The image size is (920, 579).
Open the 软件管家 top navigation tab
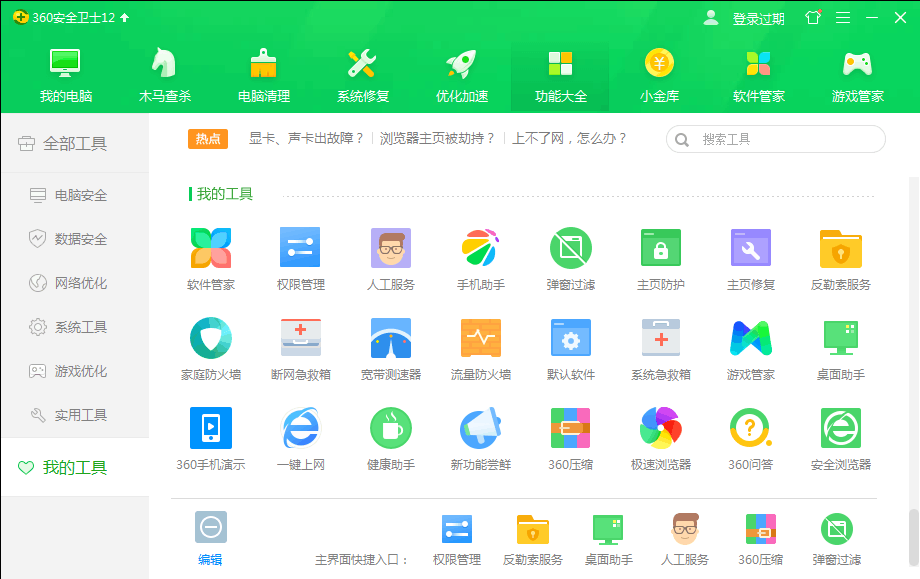(x=759, y=76)
